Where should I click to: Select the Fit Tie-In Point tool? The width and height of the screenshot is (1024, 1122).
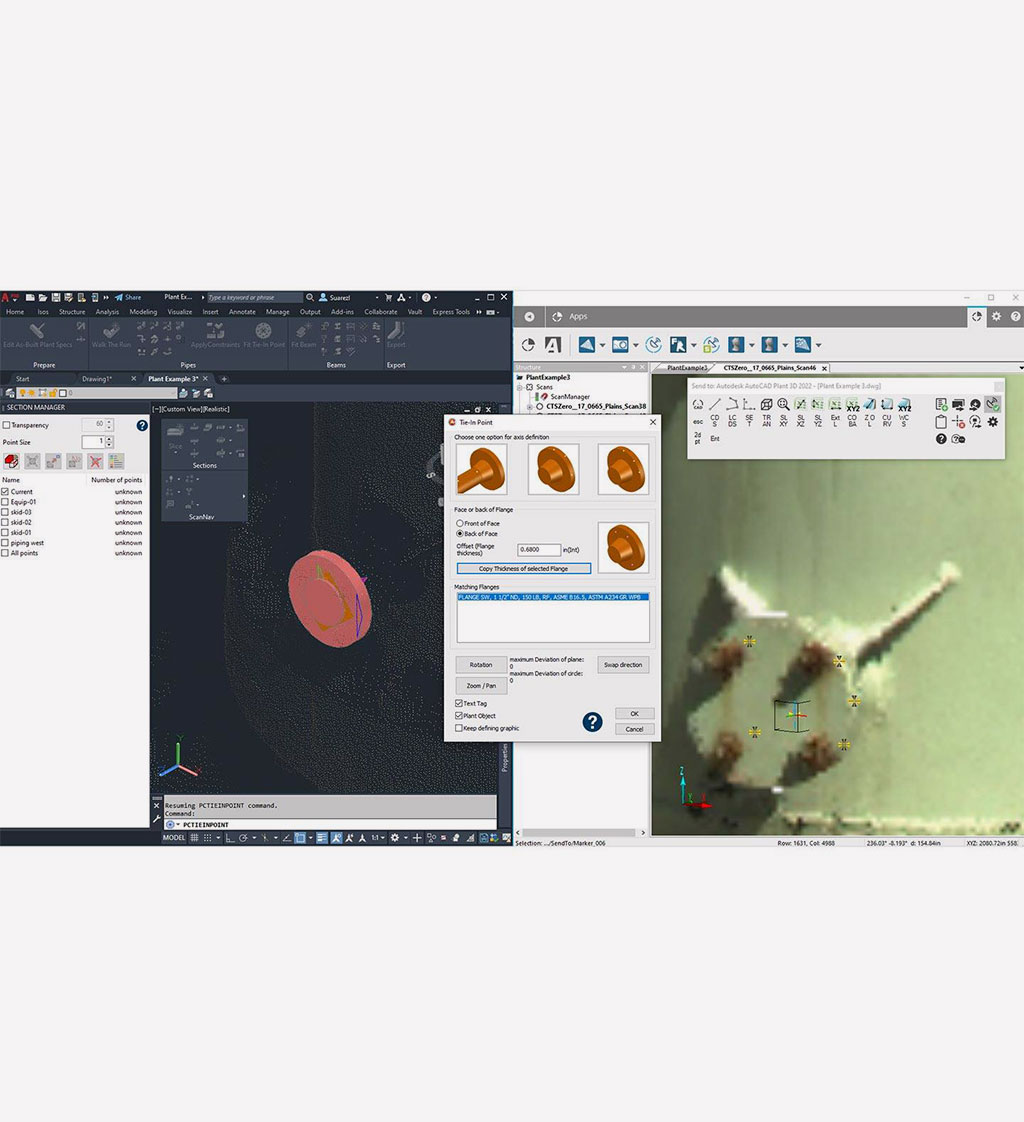tap(261, 338)
